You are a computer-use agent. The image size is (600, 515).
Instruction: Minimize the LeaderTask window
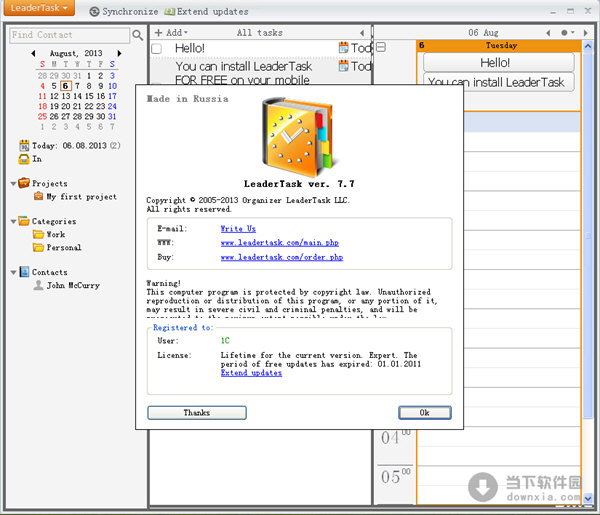[553, 12]
